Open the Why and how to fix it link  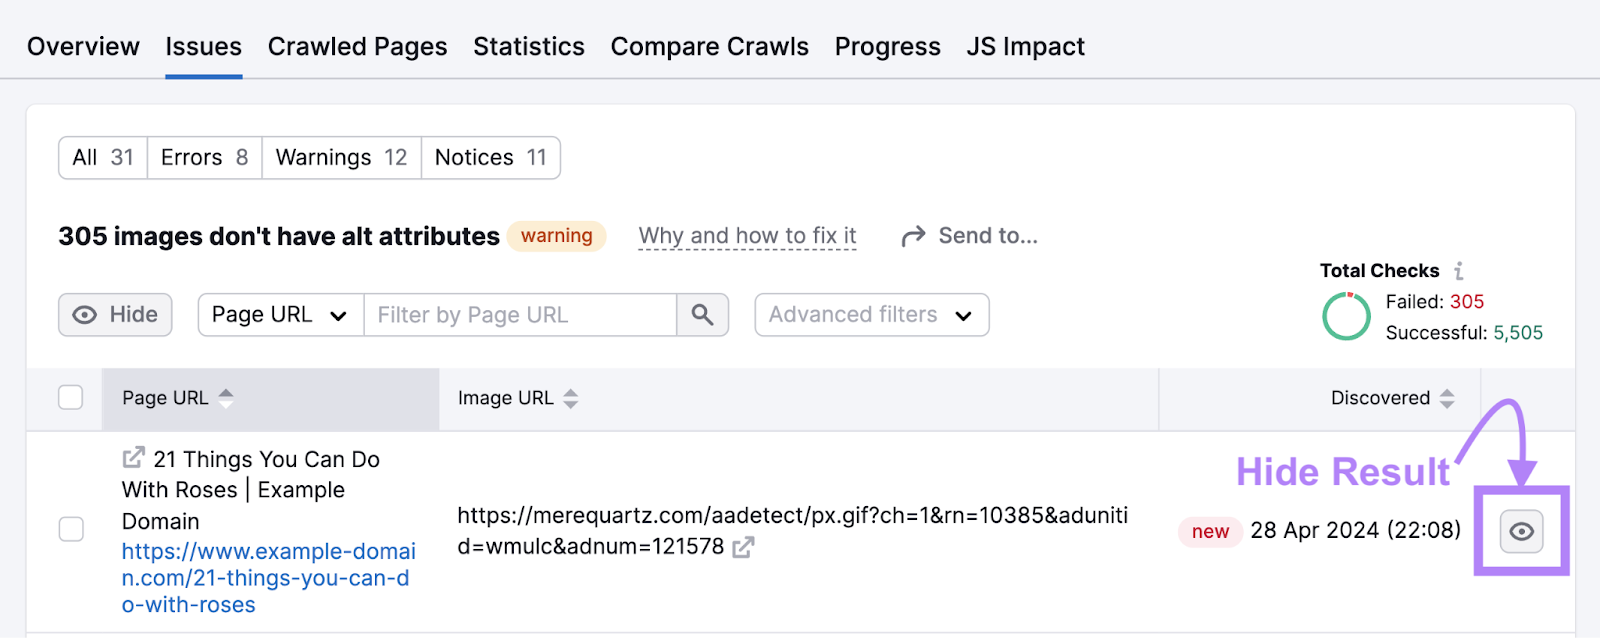[747, 236]
